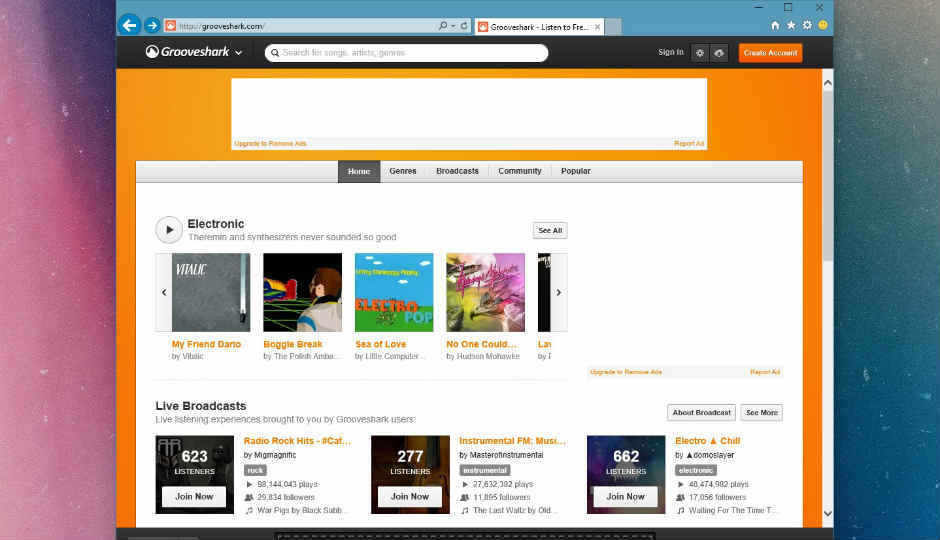Viewport: 940px width, 540px height.
Task: Open Sea of Love album art
Action: point(394,292)
